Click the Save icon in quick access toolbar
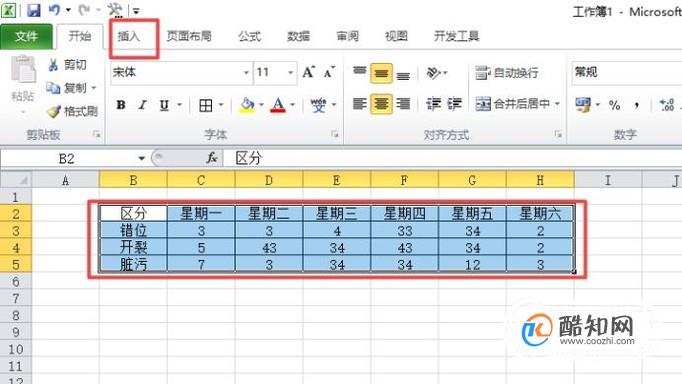This screenshot has height=384, width=682. [x=33, y=10]
